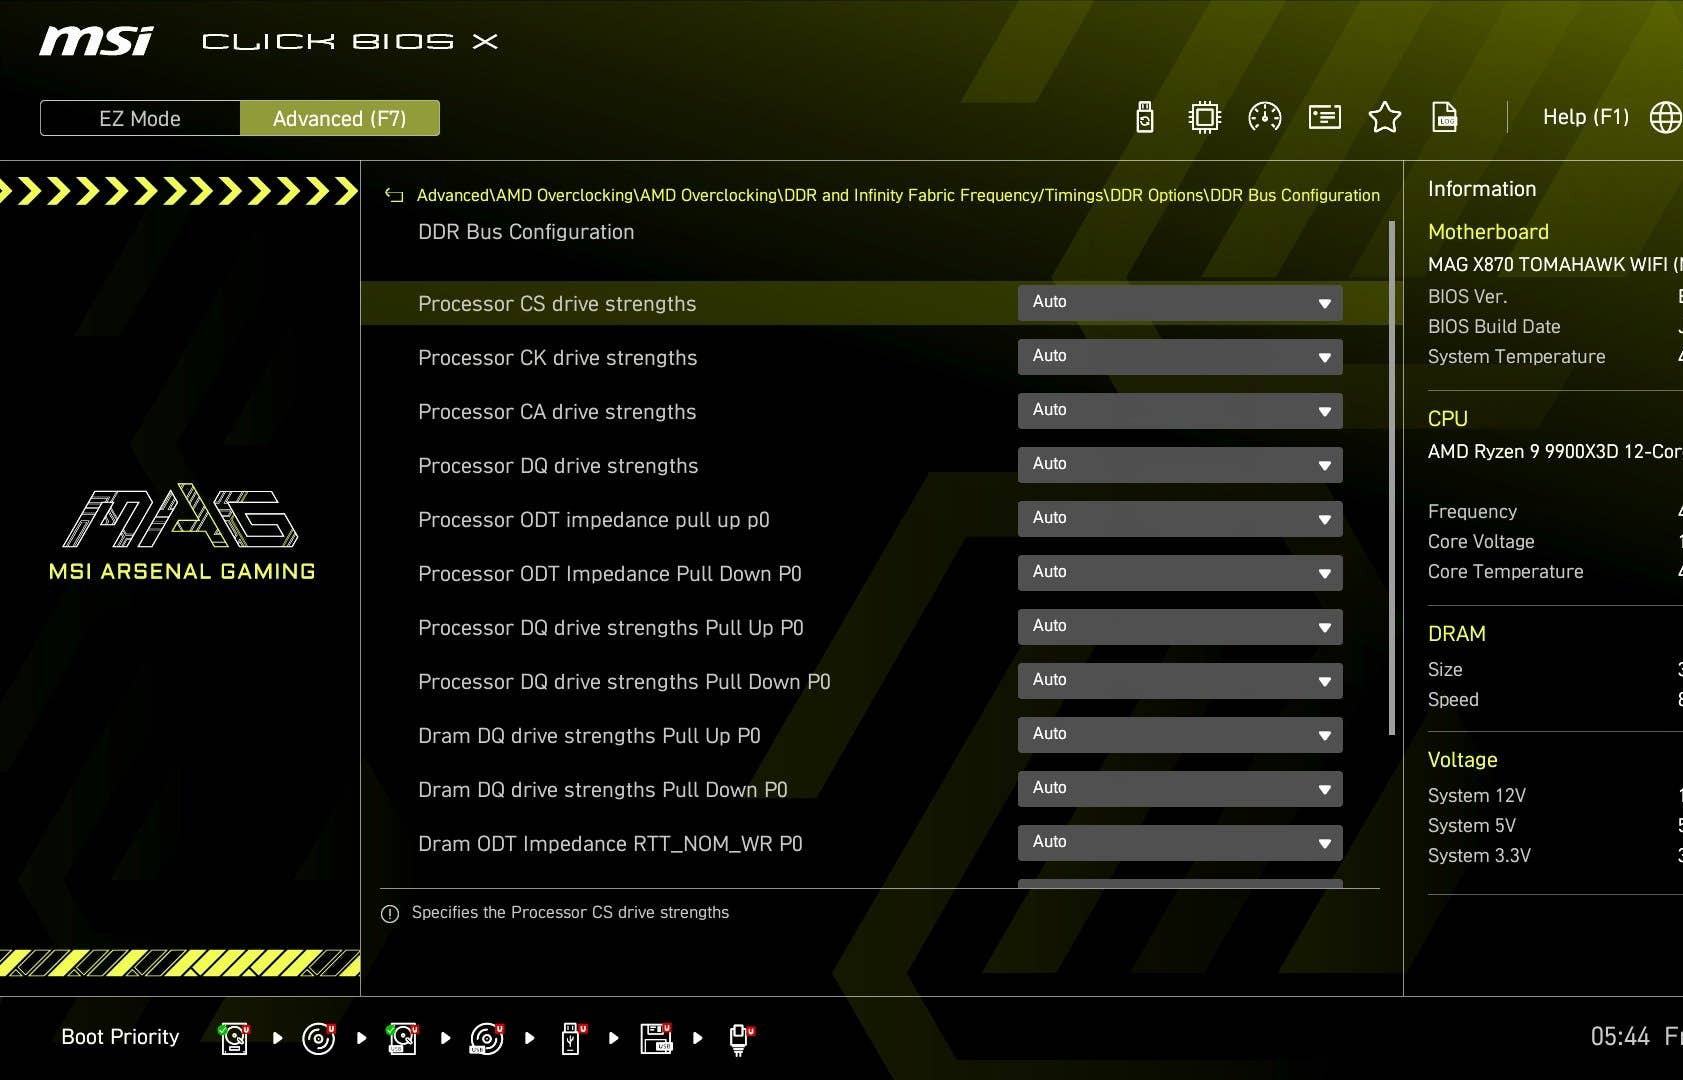Click the 'Processor DQ drive strengths' setting label

tap(558, 466)
